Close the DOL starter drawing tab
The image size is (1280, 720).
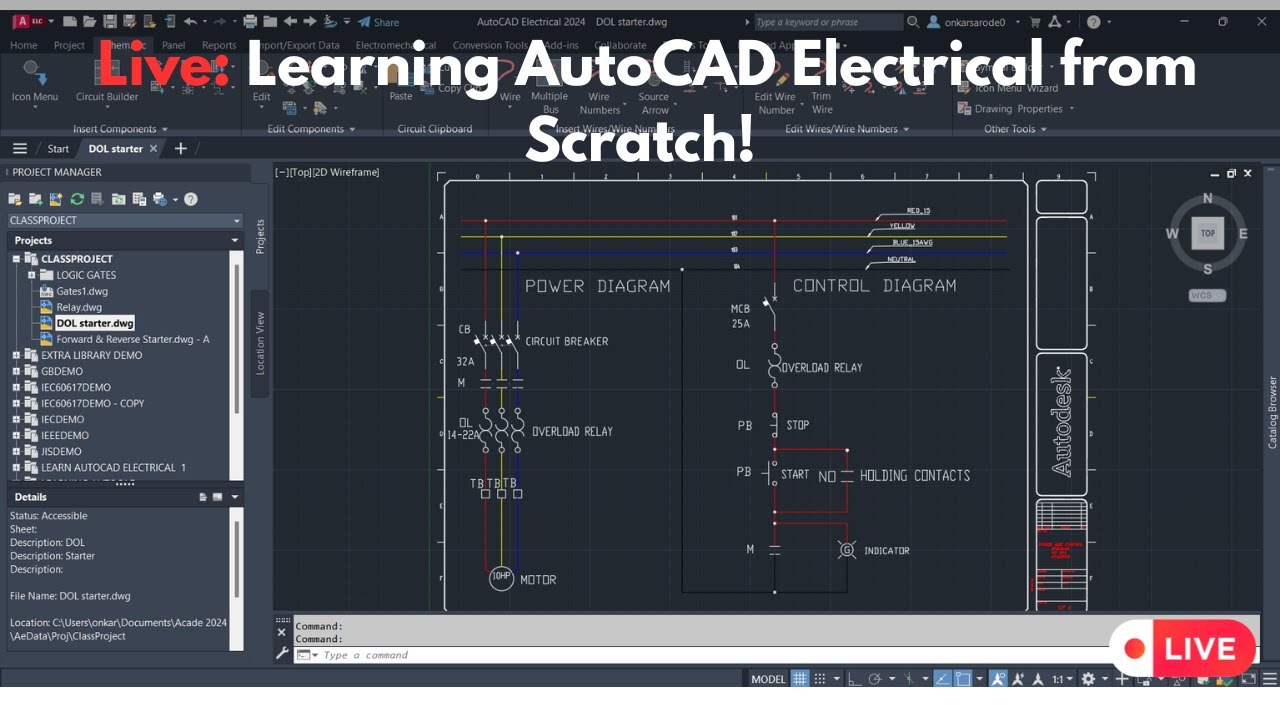click(x=153, y=148)
